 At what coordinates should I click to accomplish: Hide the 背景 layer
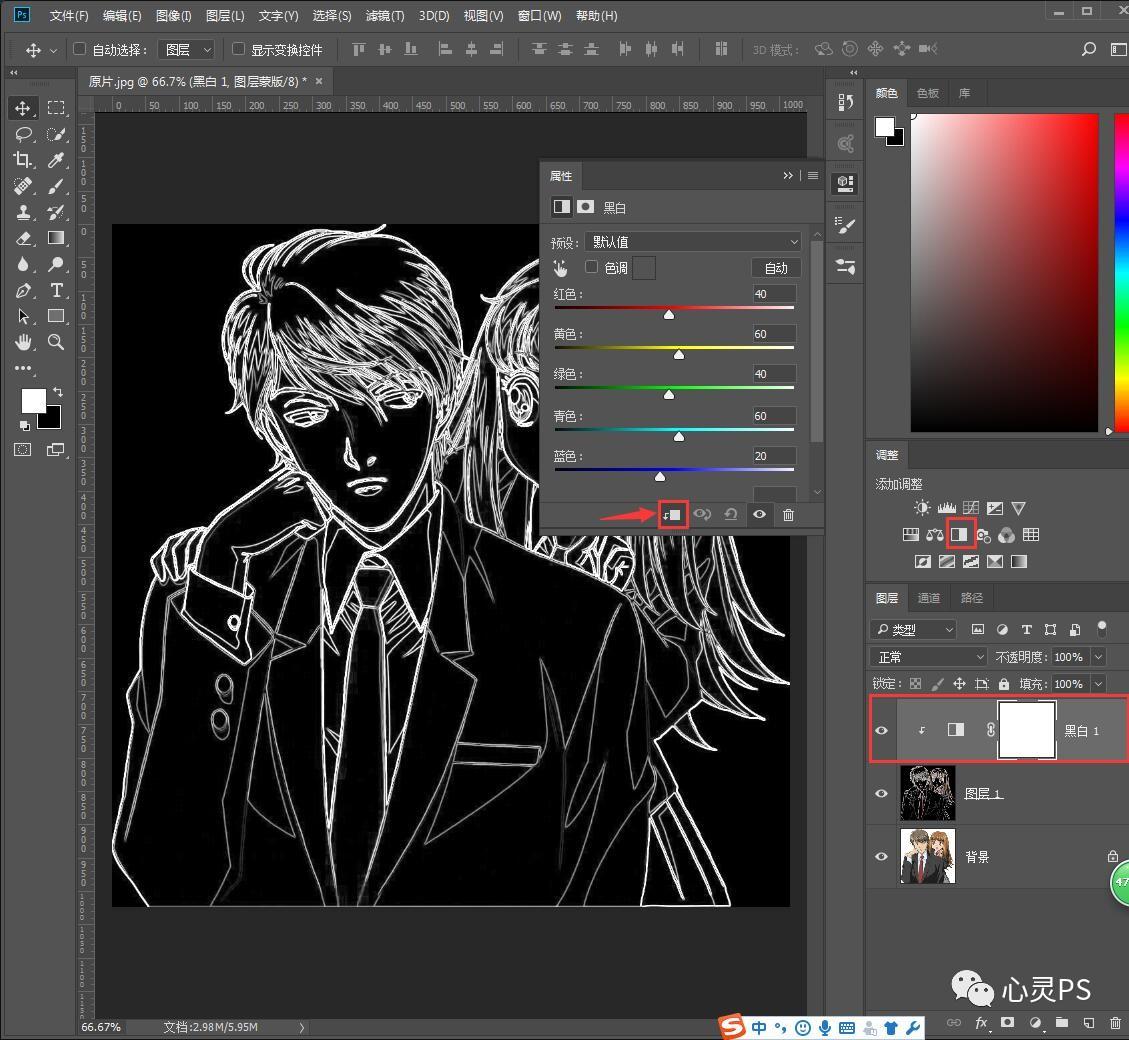click(x=881, y=856)
